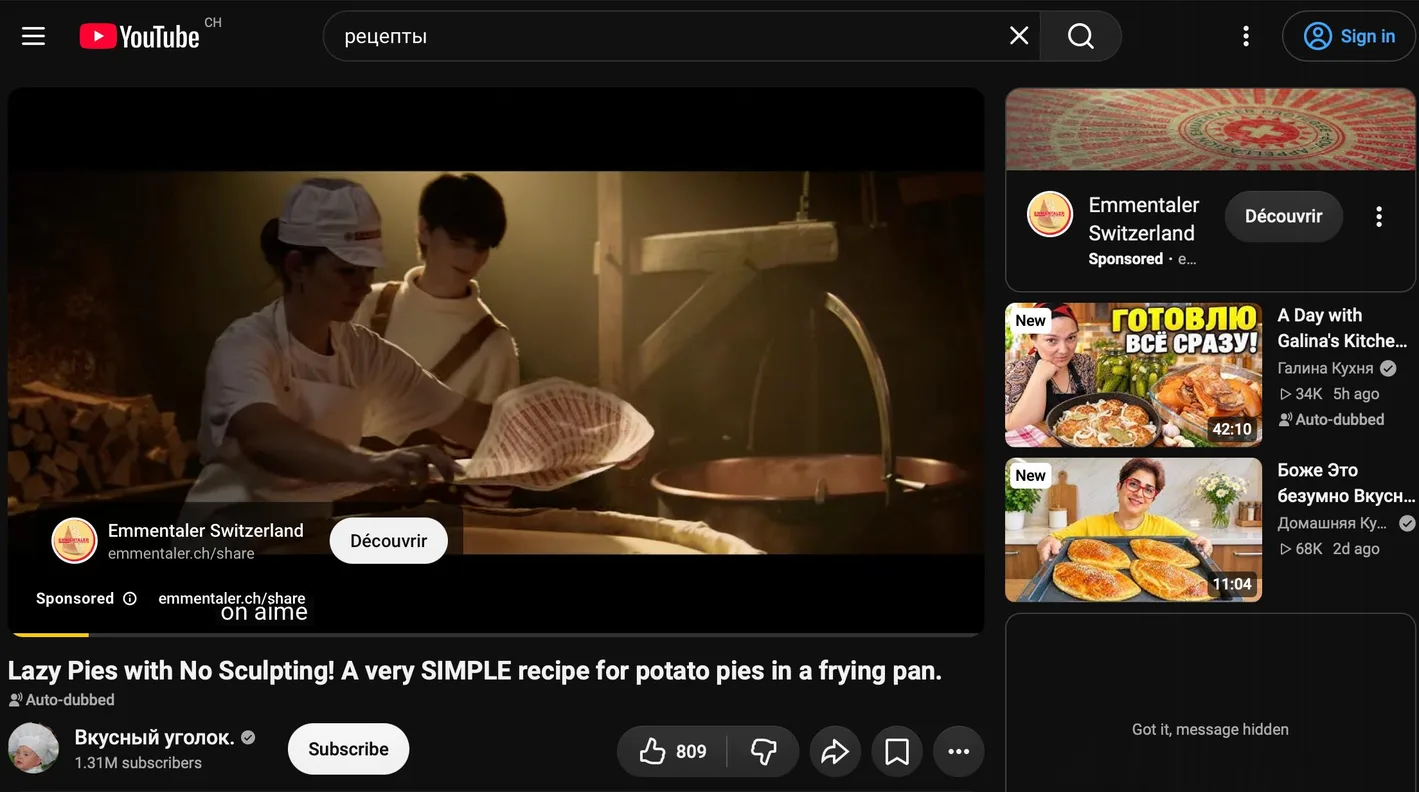The image size is (1419, 792).
Task: Click Emmentaler logo avatar in sidebar ad
Action: pyautogui.click(x=1050, y=214)
